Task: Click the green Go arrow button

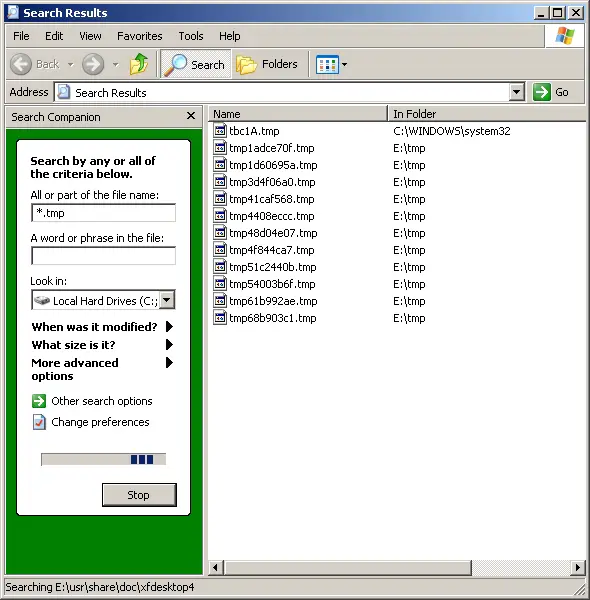Action: coord(541,92)
